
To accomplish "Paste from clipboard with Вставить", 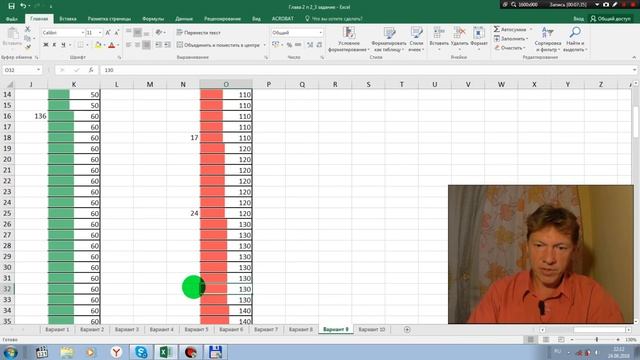I will [12, 37].
